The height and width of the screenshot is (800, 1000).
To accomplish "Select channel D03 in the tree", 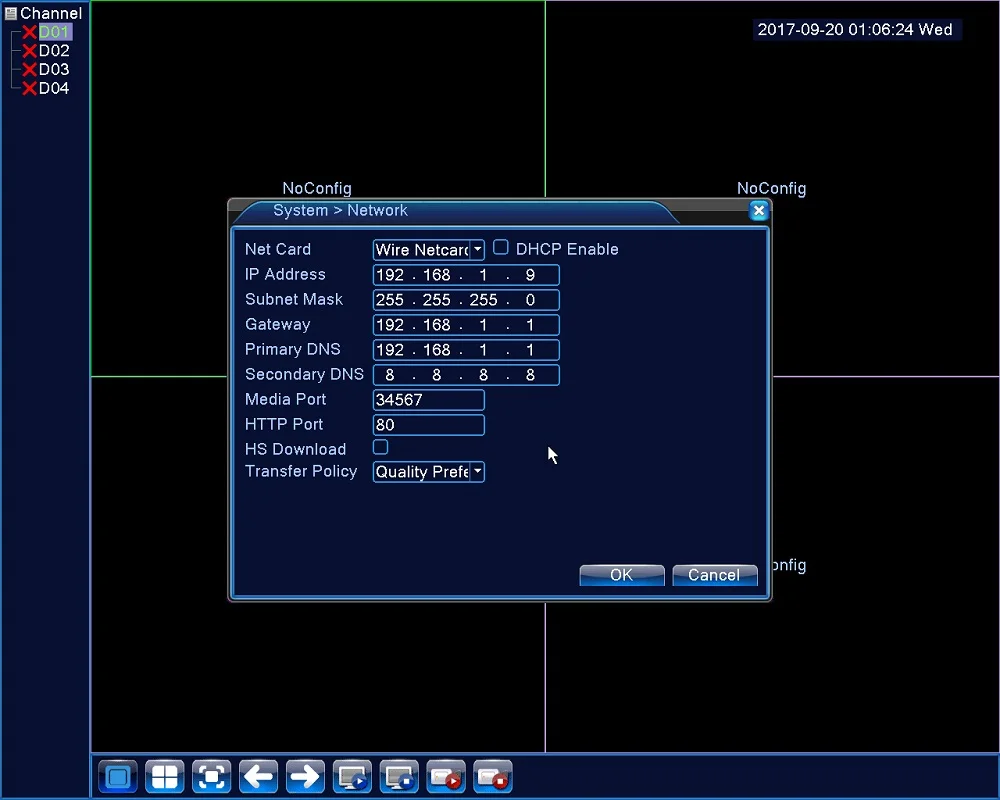I will pyautogui.click(x=54, y=69).
